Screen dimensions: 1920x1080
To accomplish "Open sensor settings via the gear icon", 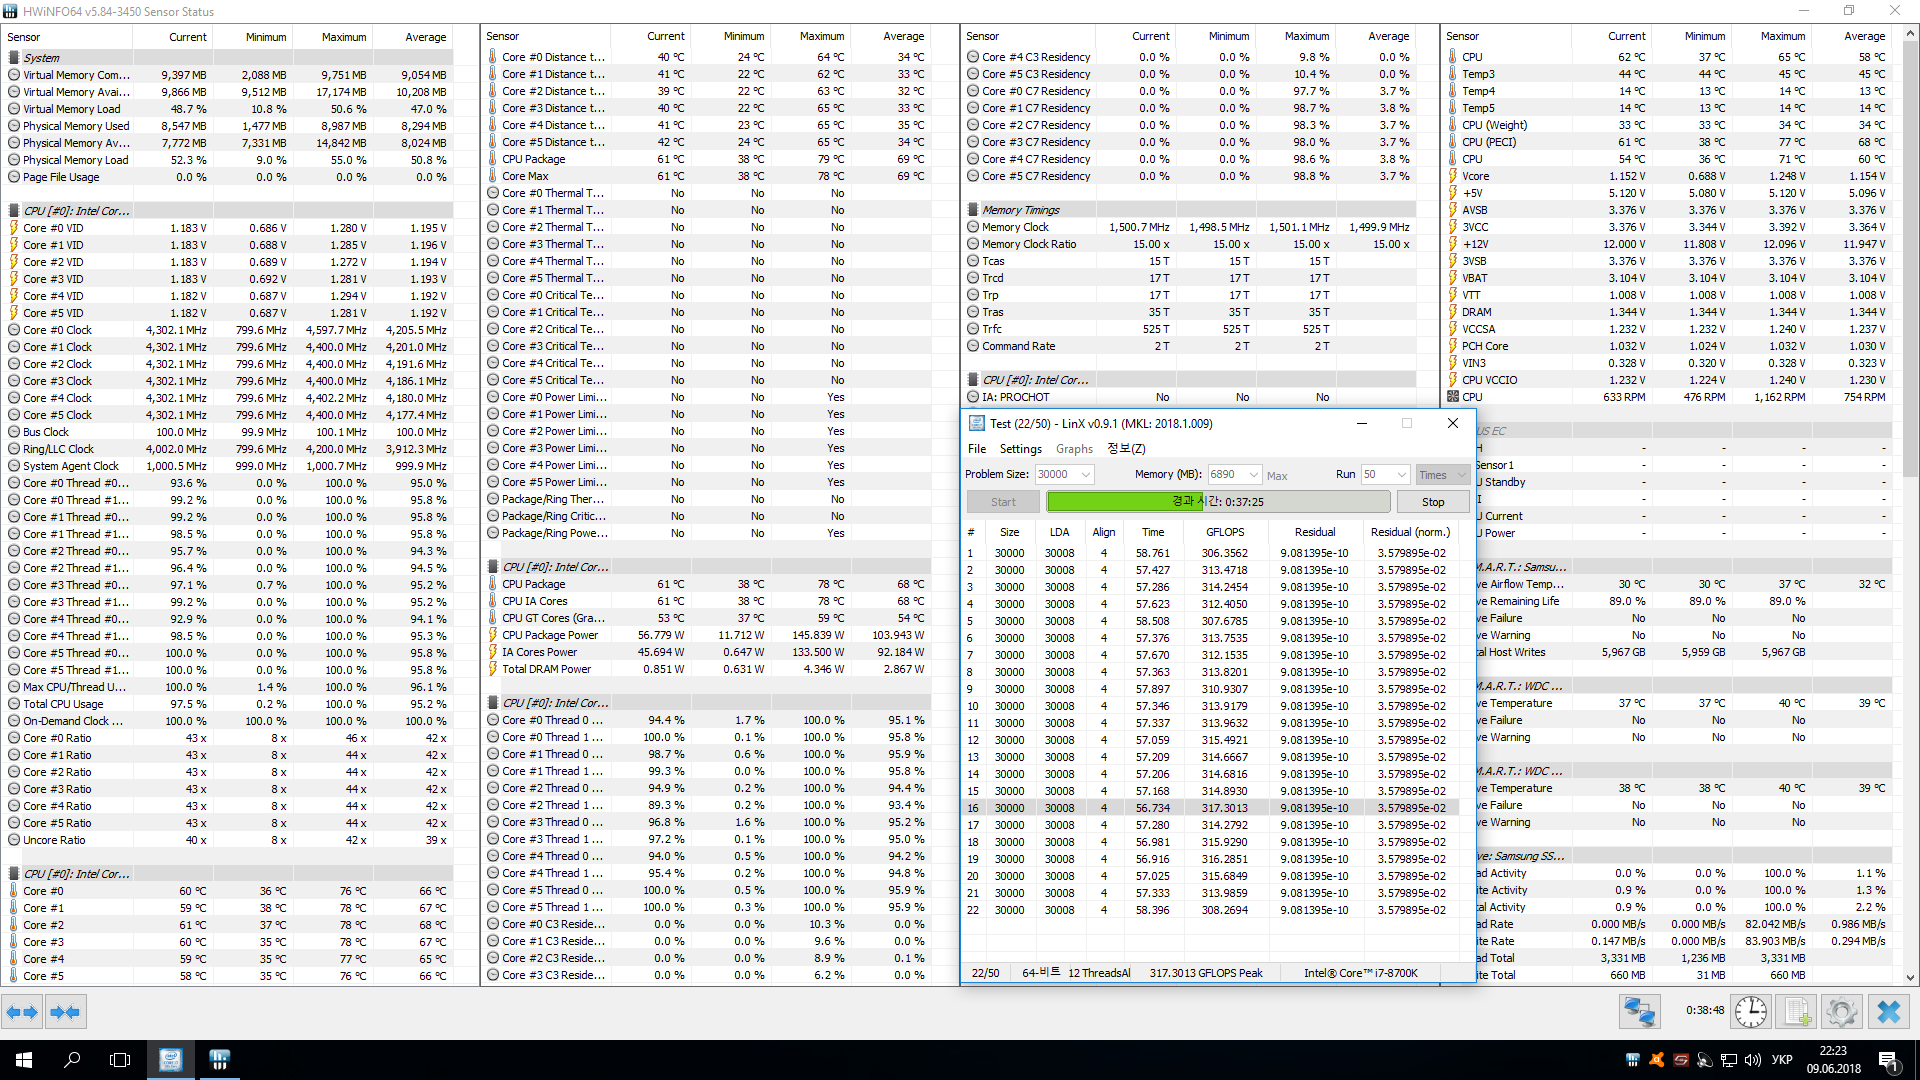I will [x=1841, y=1012].
